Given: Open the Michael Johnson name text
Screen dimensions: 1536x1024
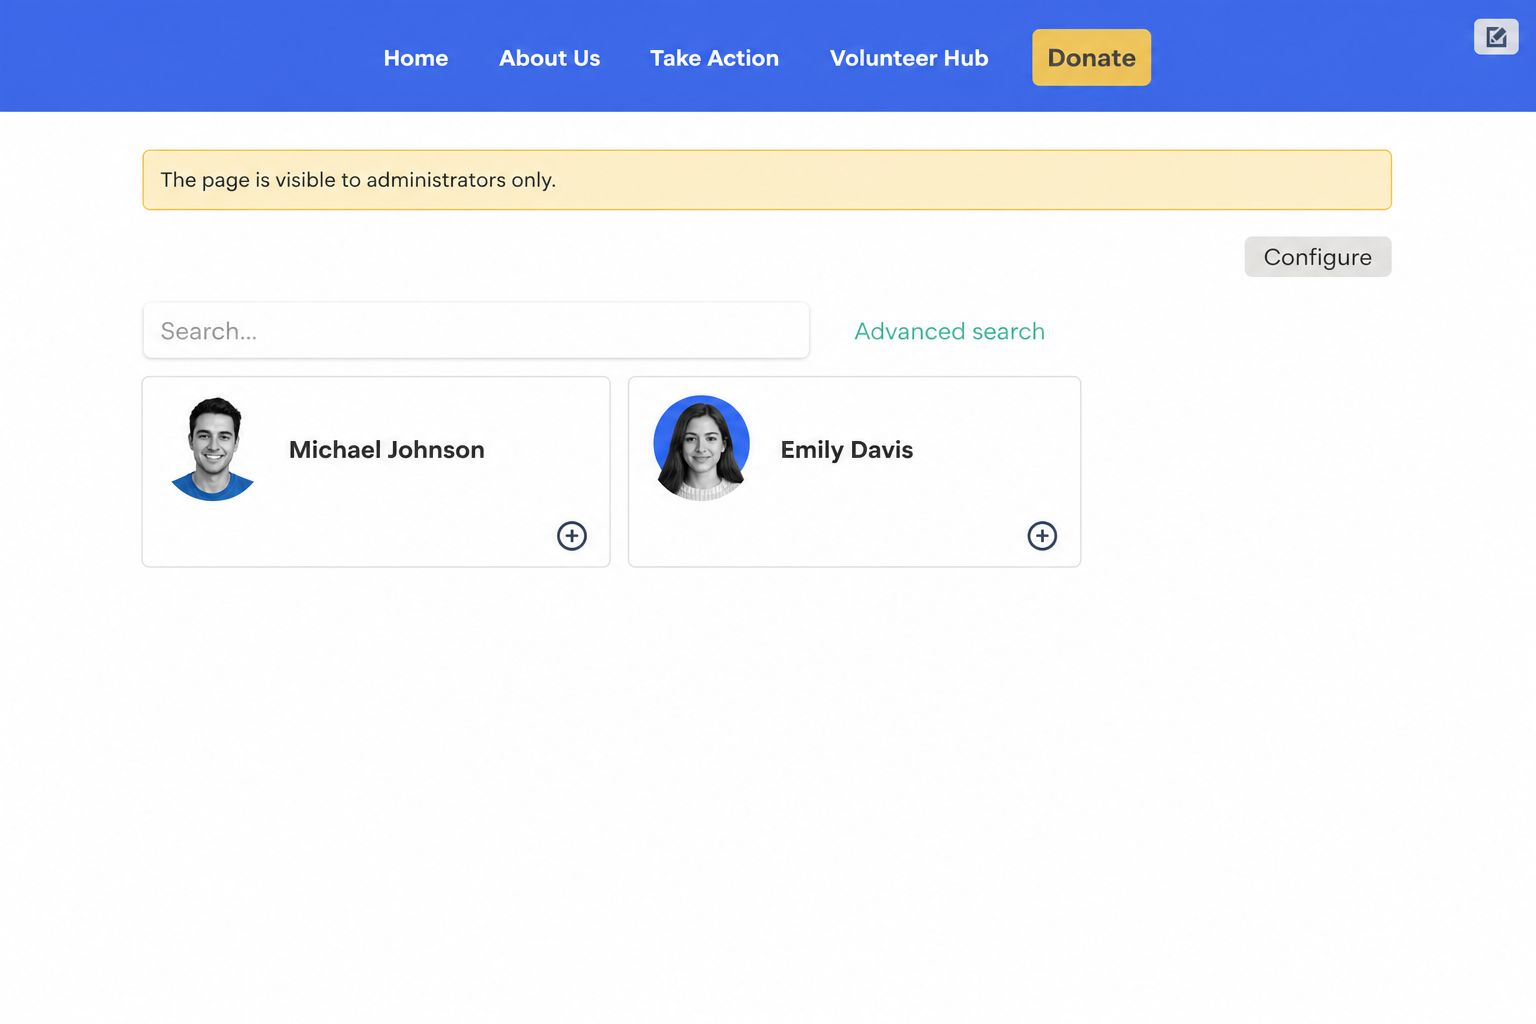Looking at the screenshot, I should [387, 450].
